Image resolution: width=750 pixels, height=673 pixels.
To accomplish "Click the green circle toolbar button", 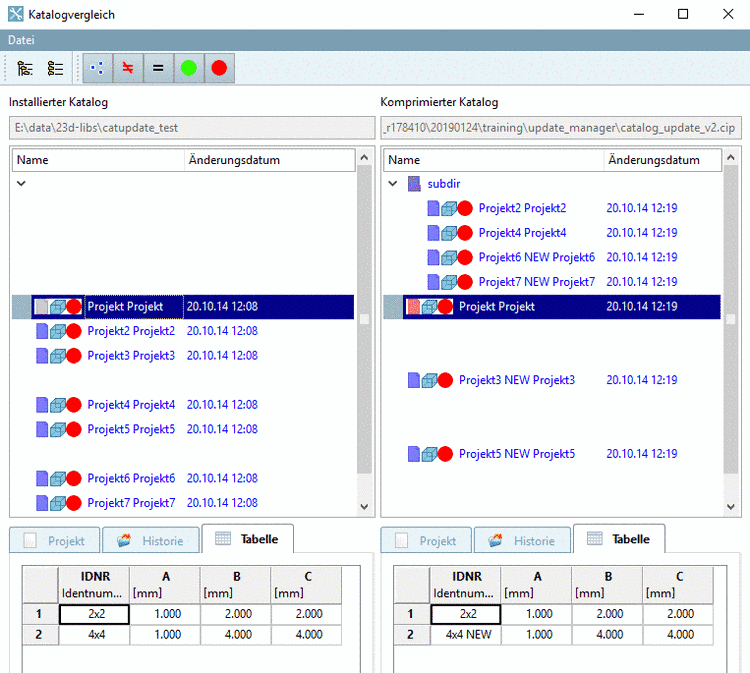I will click(x=188, y=69).
